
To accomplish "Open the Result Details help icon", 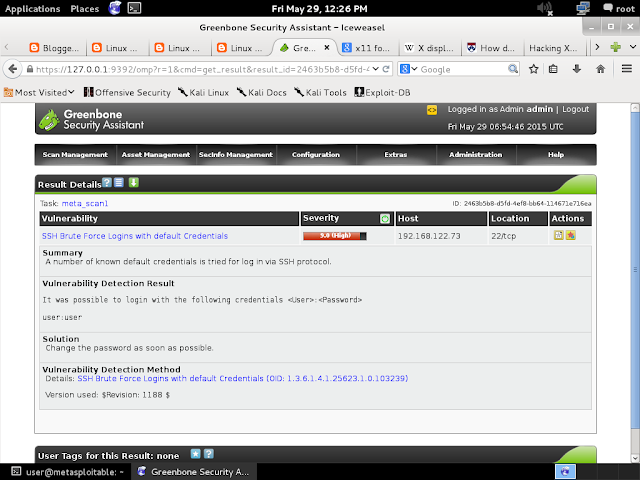I will tap(107, 182).
